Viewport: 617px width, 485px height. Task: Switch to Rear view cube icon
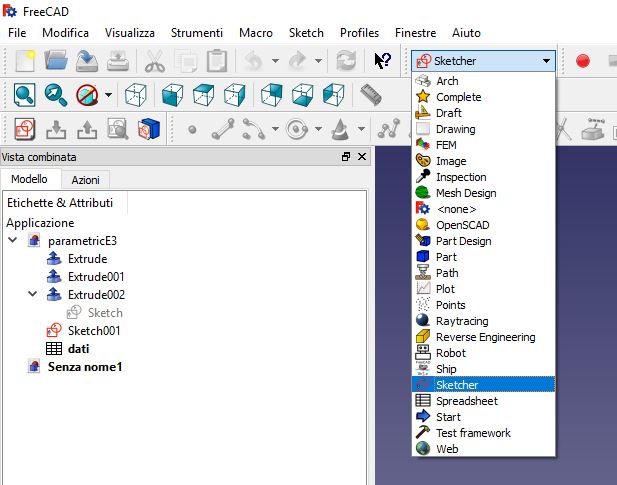click(x=272, y=95)
